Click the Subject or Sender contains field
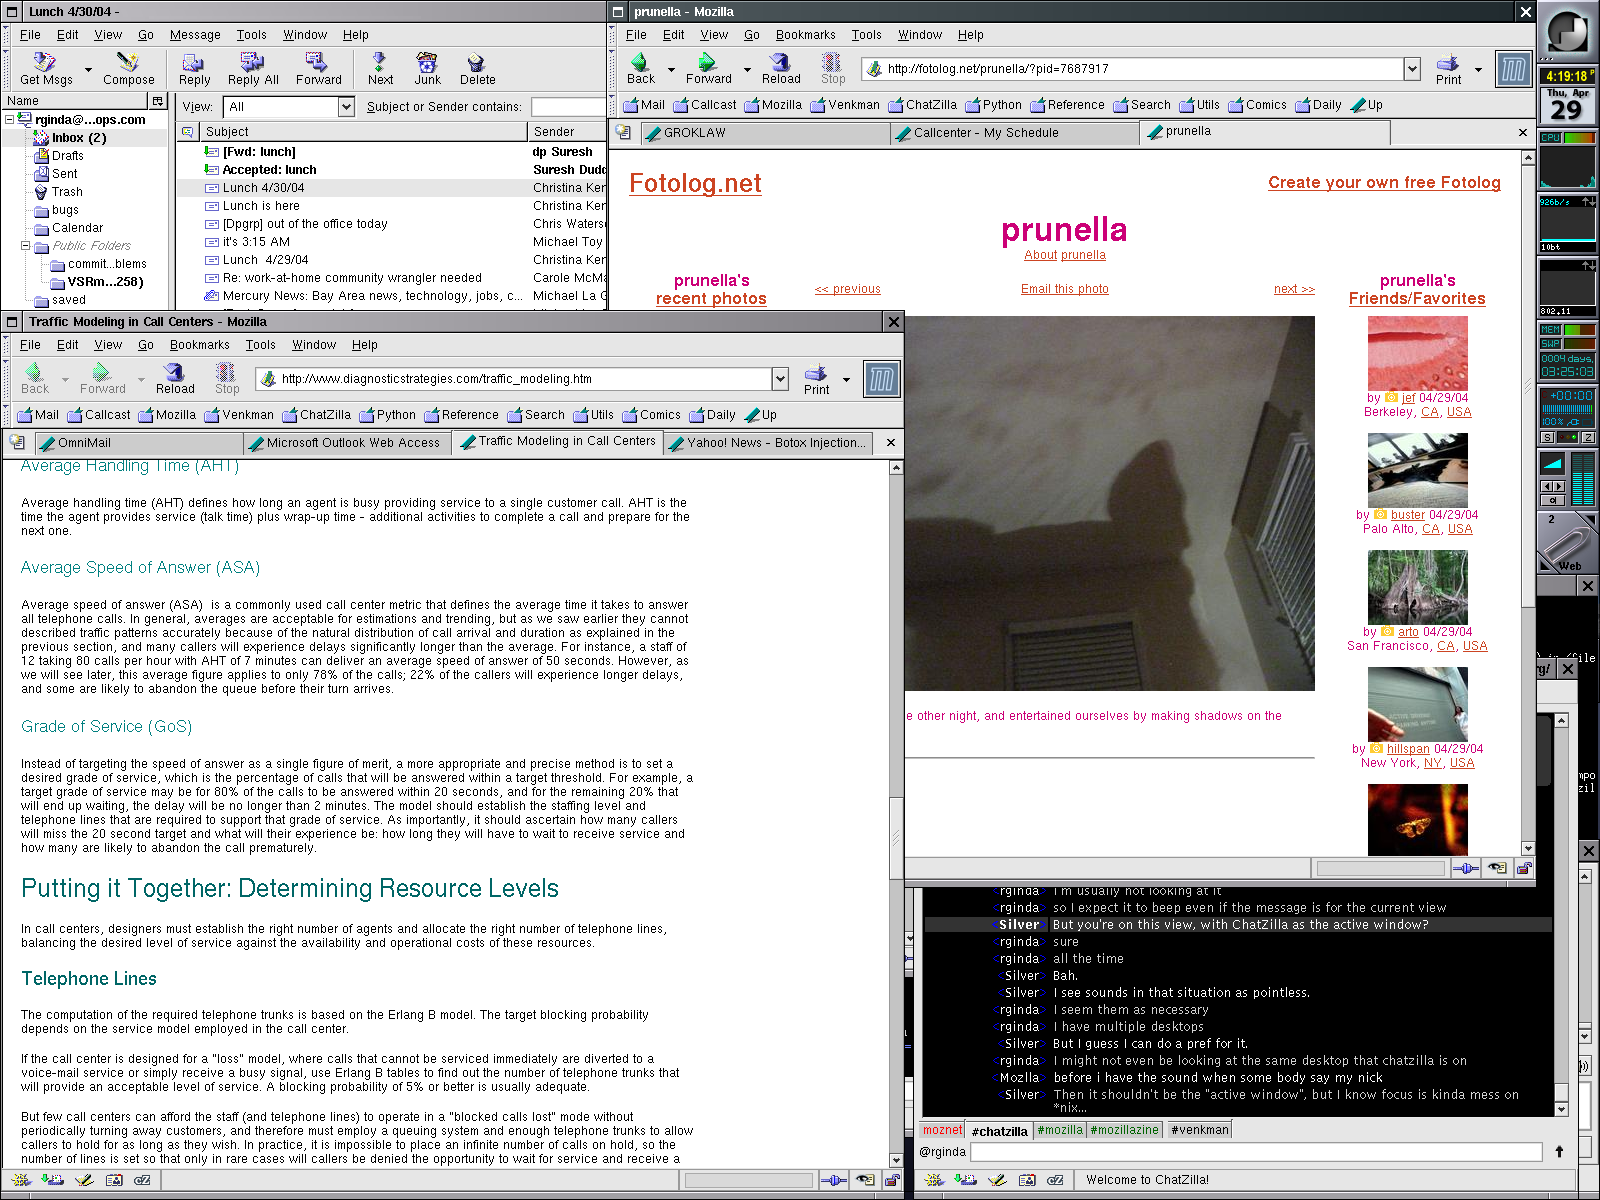1600x1200 pixels. point(567,106)
